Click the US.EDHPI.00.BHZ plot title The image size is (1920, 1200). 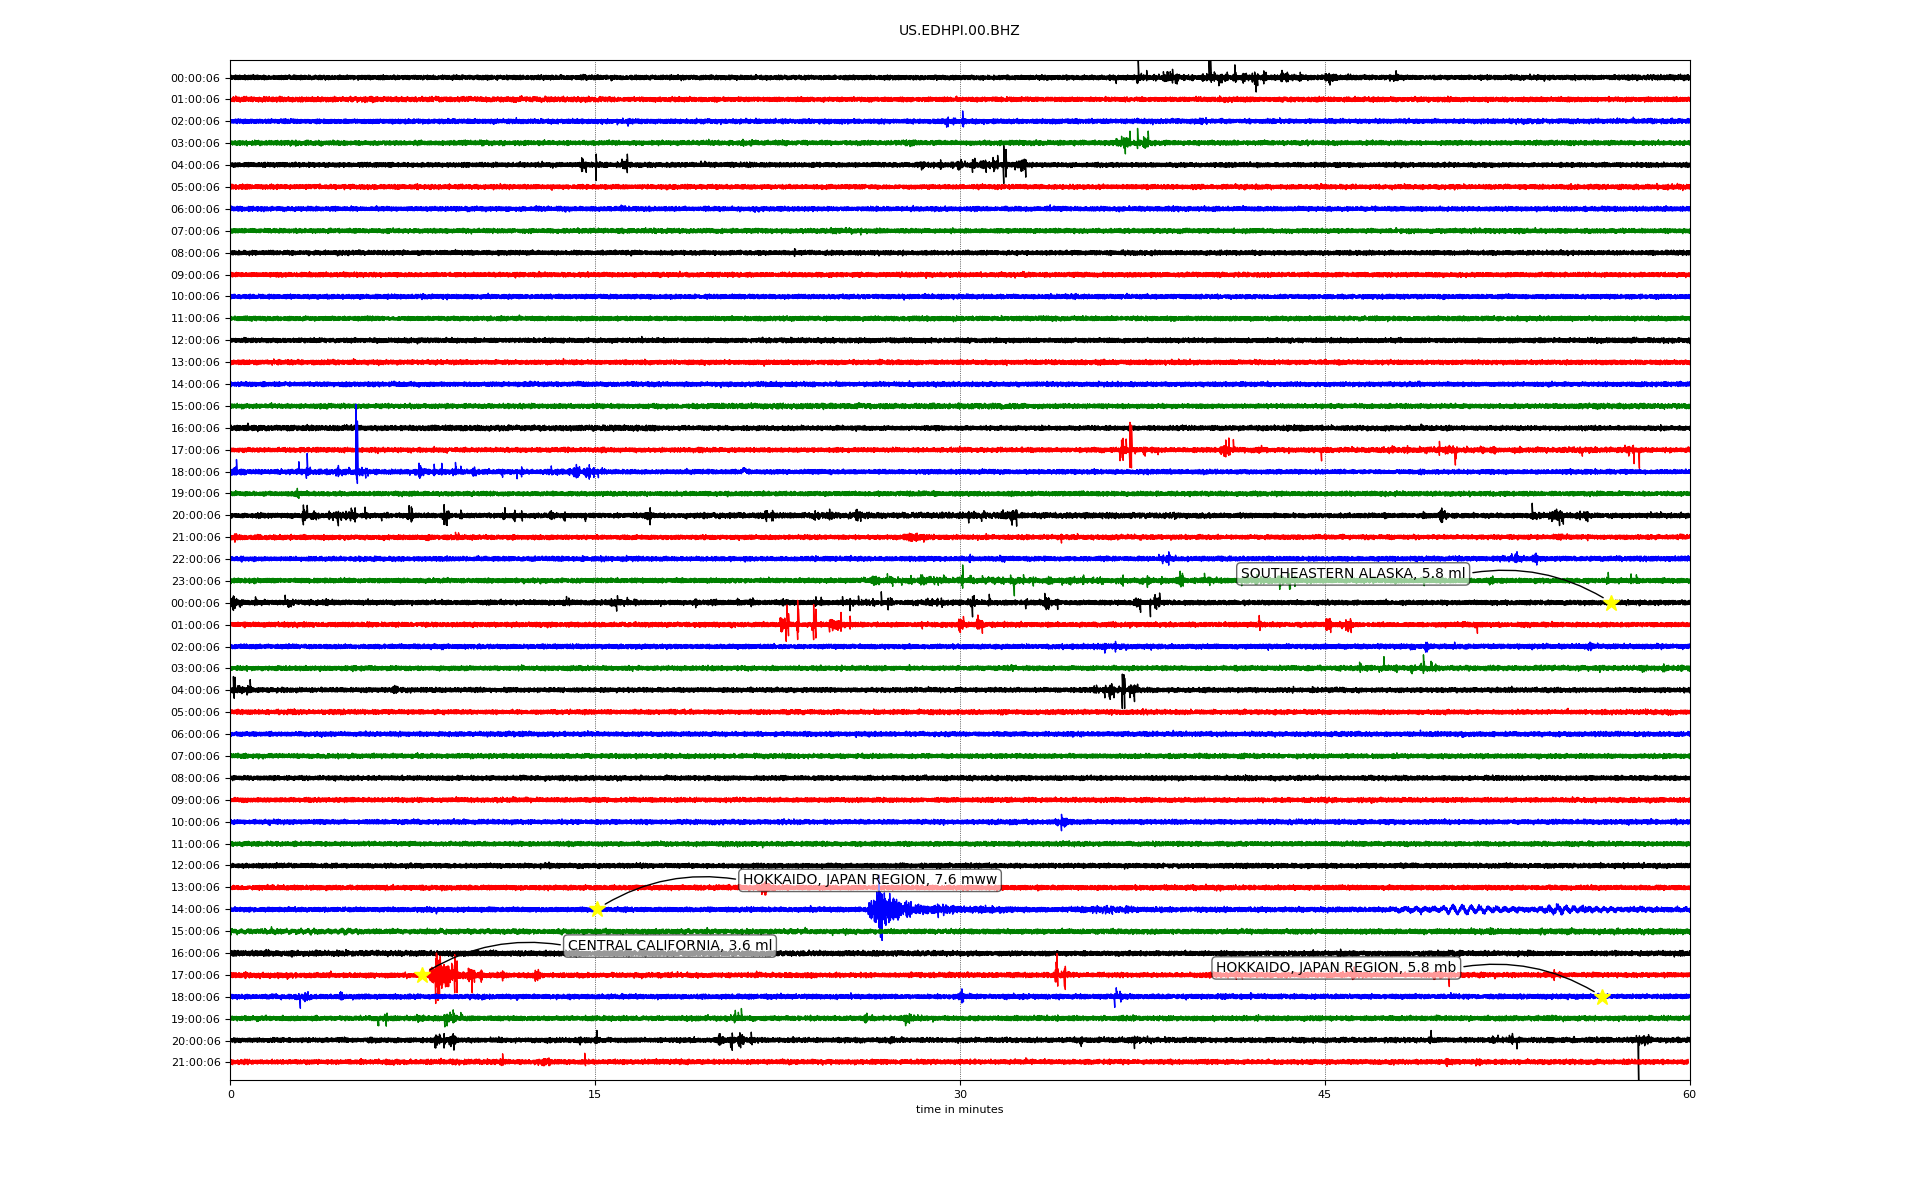(959, 31)
